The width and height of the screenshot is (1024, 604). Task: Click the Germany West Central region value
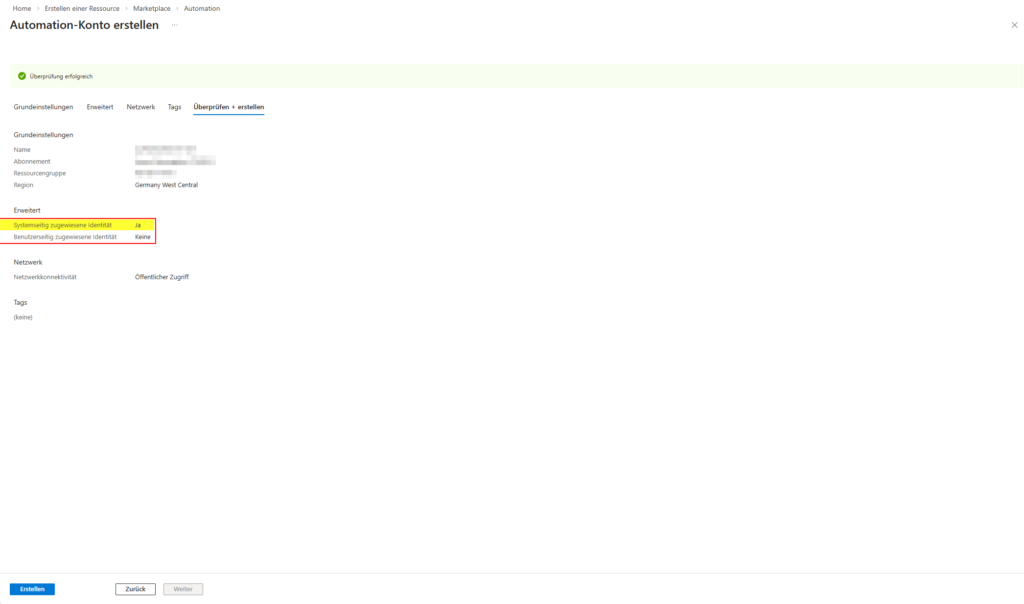click(x=166, y=185)
